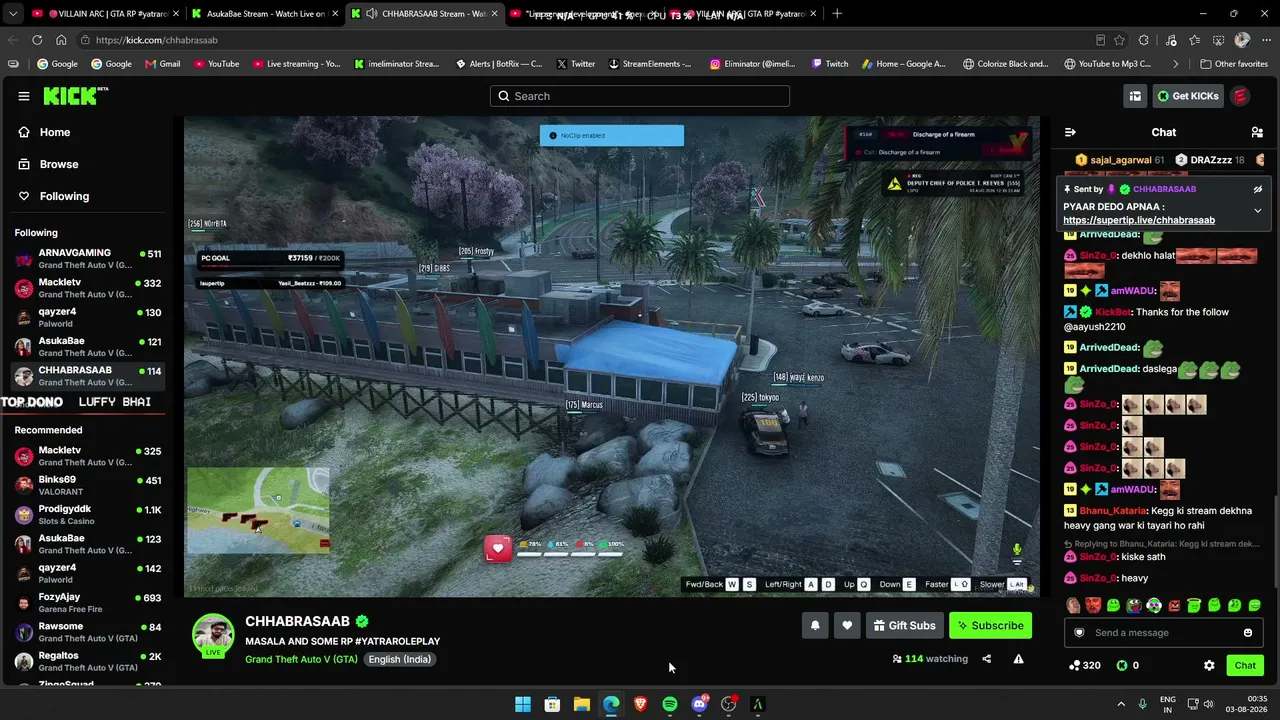Image resolution: width=1280 pixels, height=720 pixels.
Task: Open the tab actions dropdown menu
Action: click(12, 14)
